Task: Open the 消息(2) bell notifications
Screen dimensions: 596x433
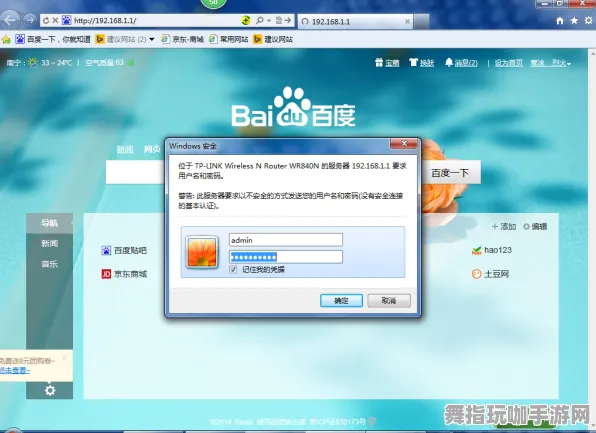Action: click(461, 62)
